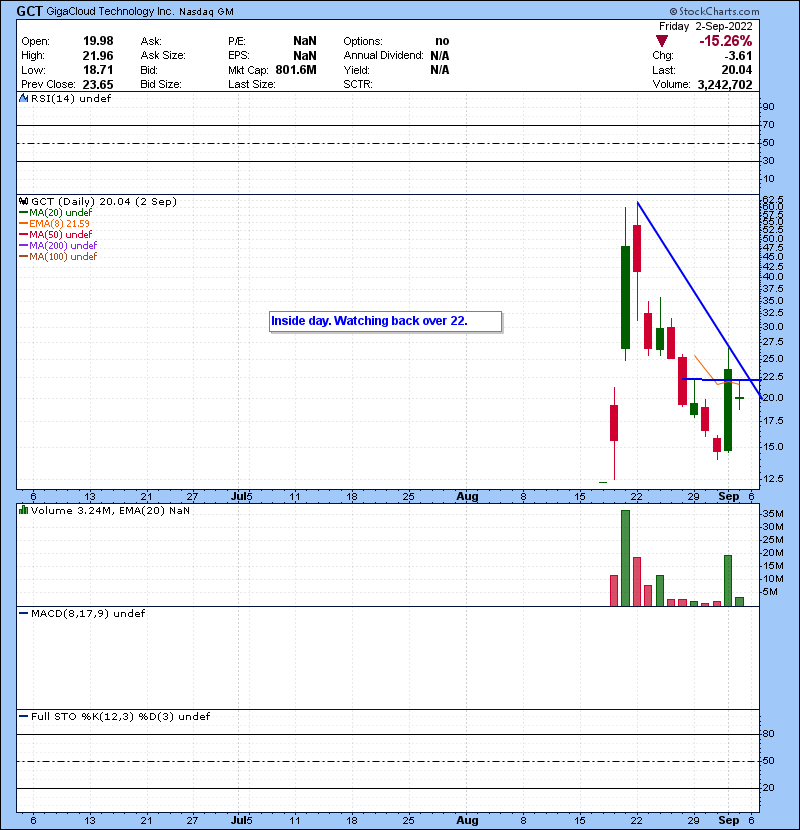800x830 pixels.
Task: Click the Mkt Cap value 801.6M
Action: coord(296,70)
